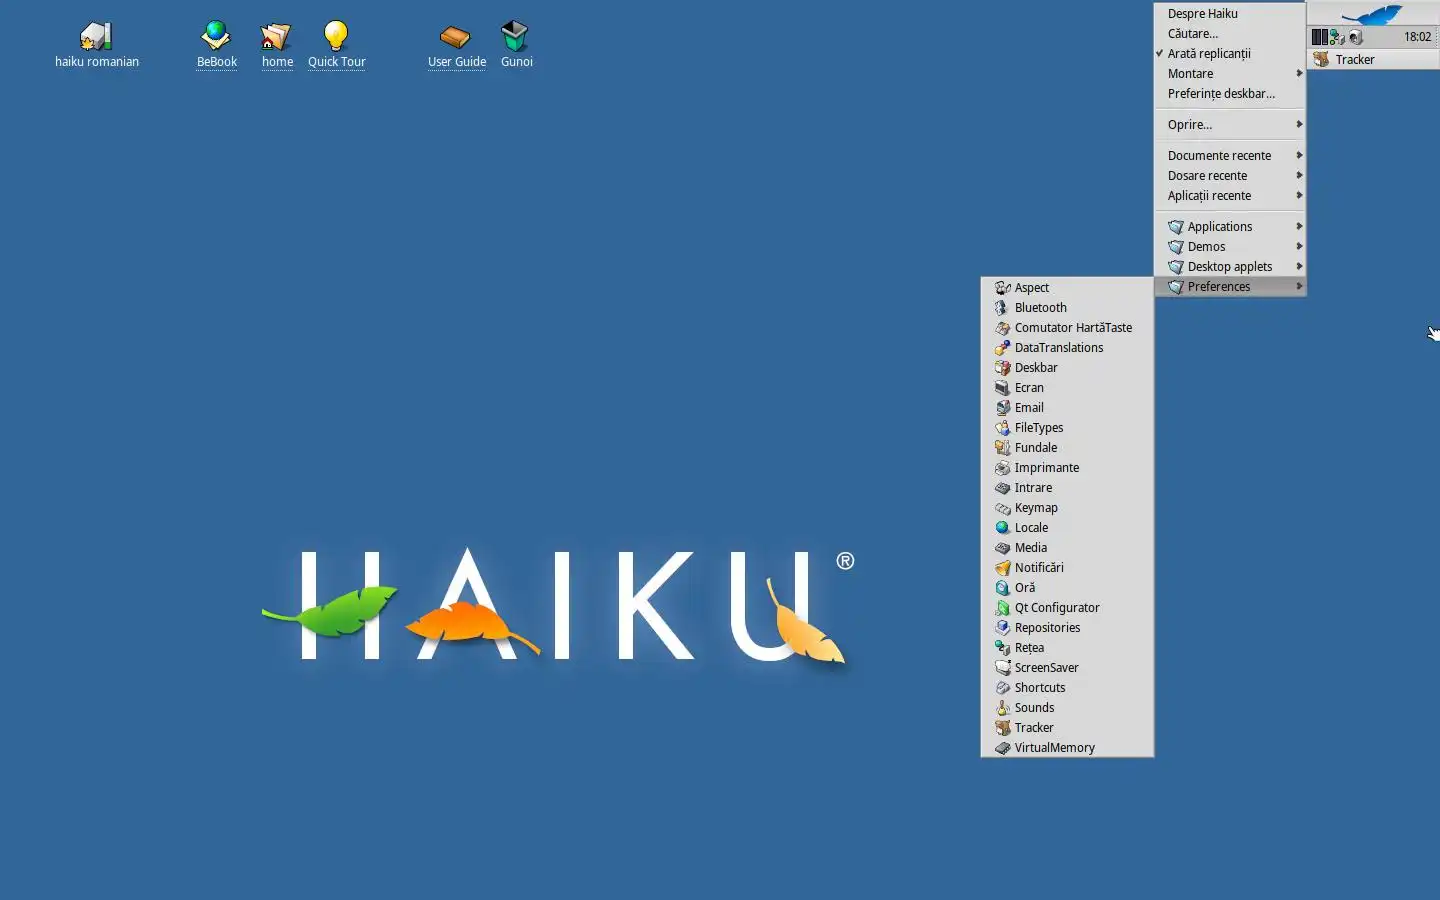The height and width of the screenshot is (900, 1440).
Task: Click the 18:02 clock in tray
Action: pos(1417,37)
